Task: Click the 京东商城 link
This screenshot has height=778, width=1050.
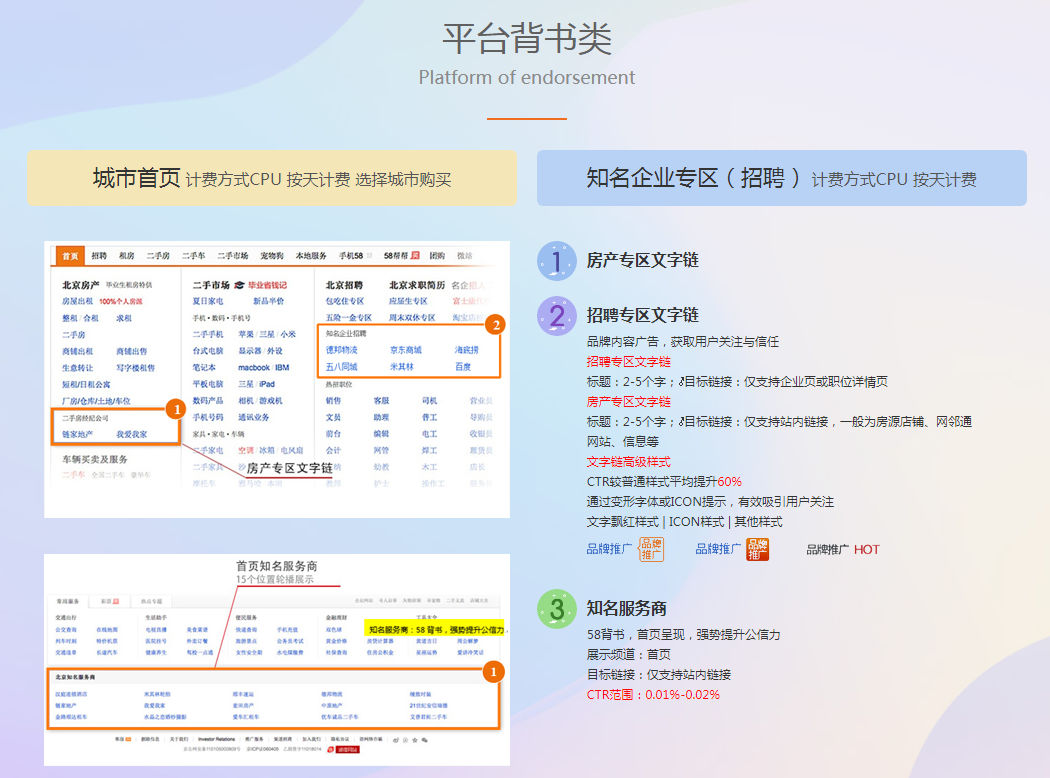Action: point(406,350)
